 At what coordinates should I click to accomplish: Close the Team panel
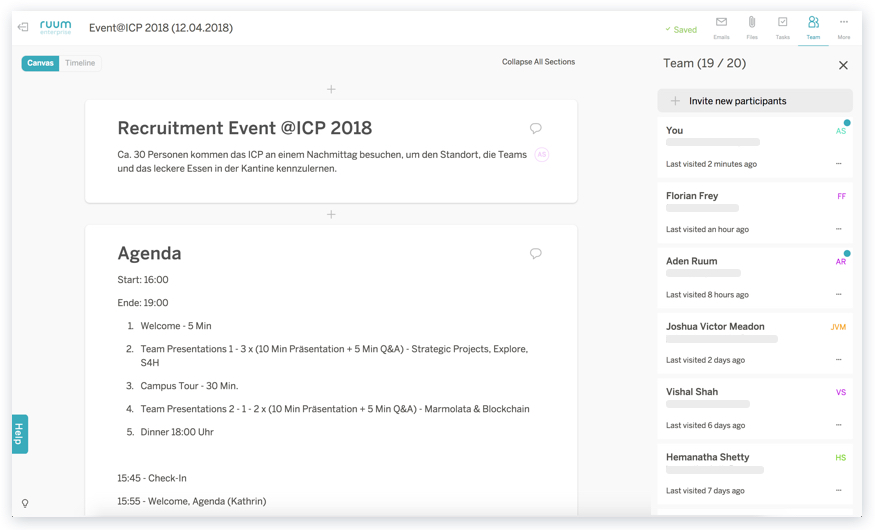tap(843, 65)
